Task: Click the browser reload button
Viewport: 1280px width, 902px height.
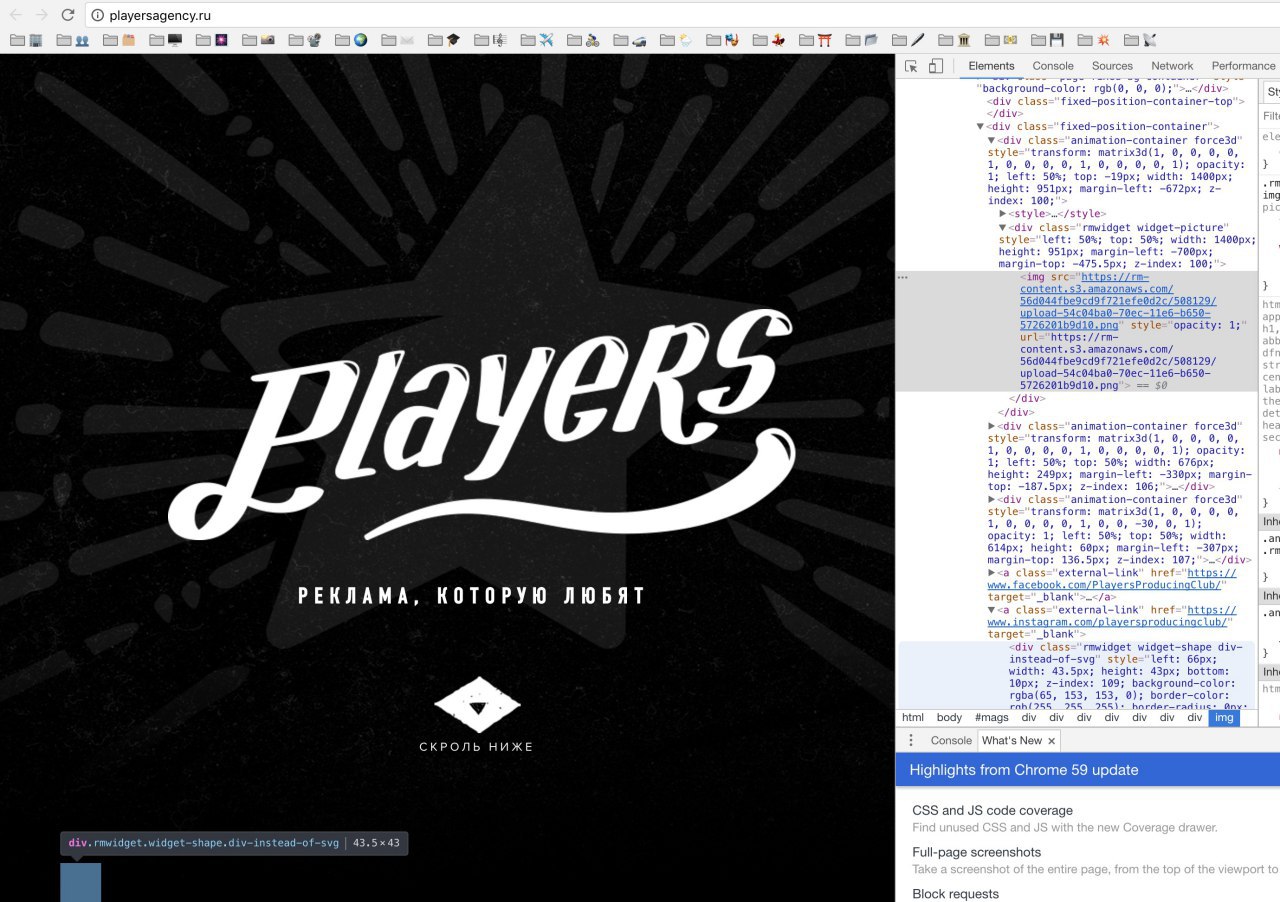Action: point(68,15)
